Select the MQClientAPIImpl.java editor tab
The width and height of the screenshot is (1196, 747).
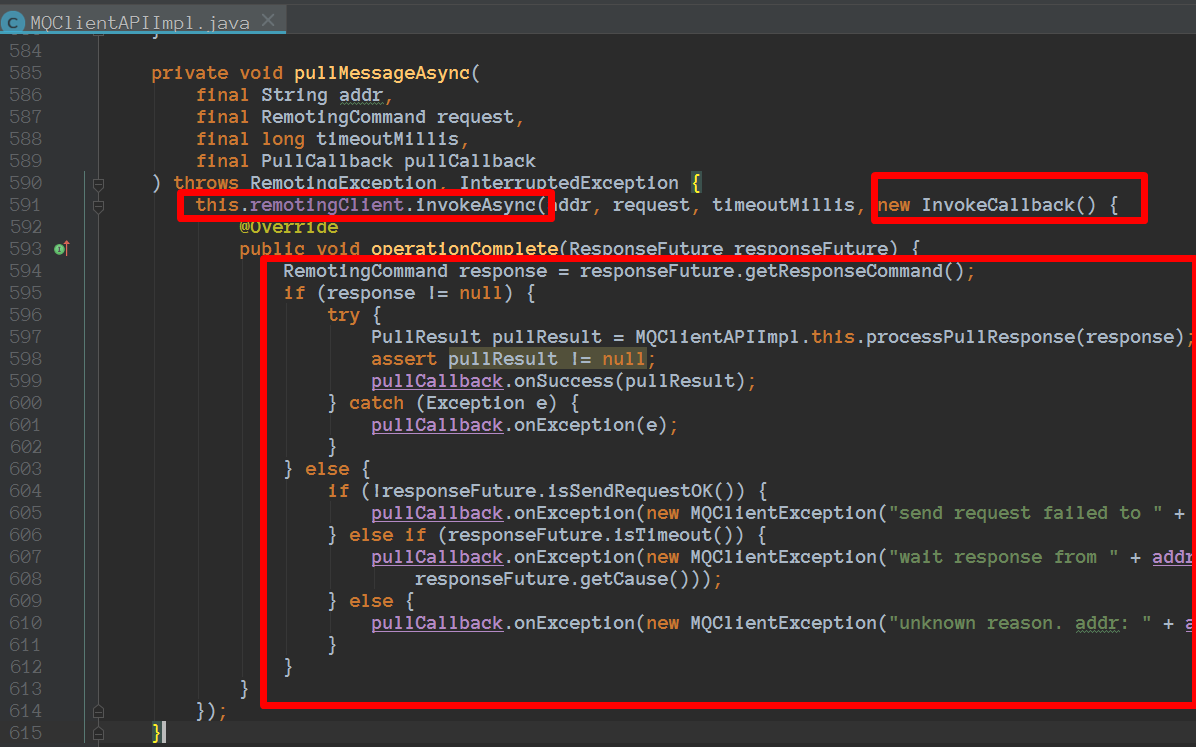click(x=143, y=21)
